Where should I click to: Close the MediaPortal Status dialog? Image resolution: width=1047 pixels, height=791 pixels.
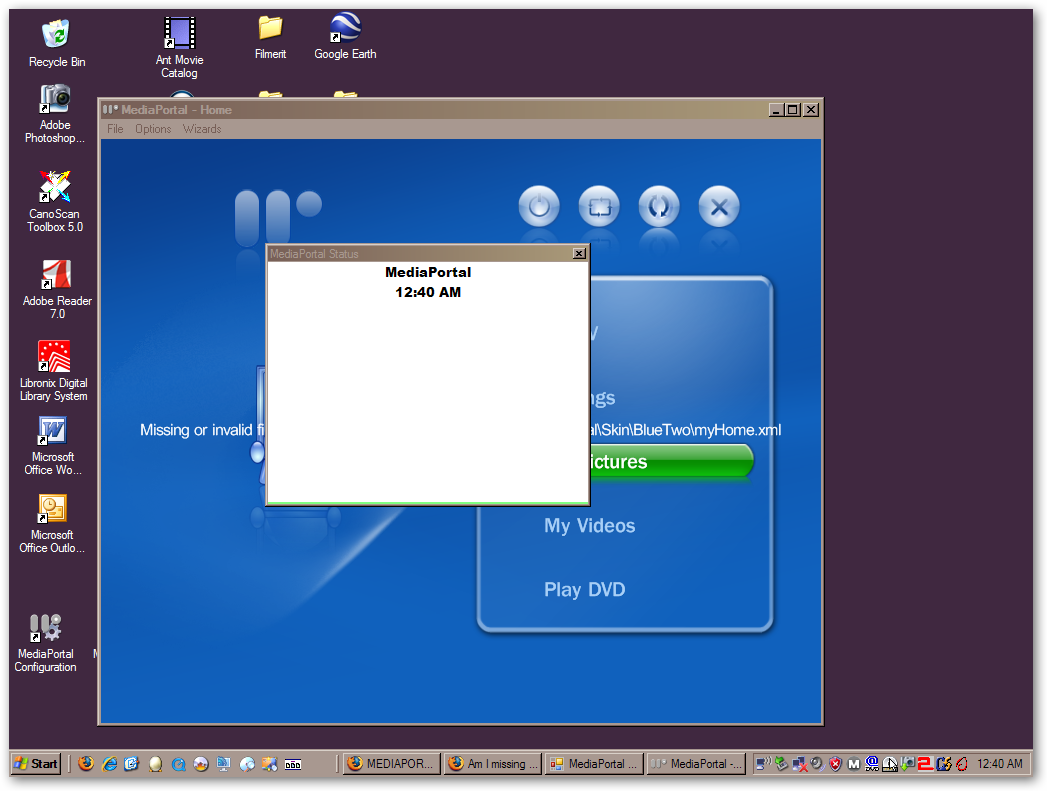[579, 254]
